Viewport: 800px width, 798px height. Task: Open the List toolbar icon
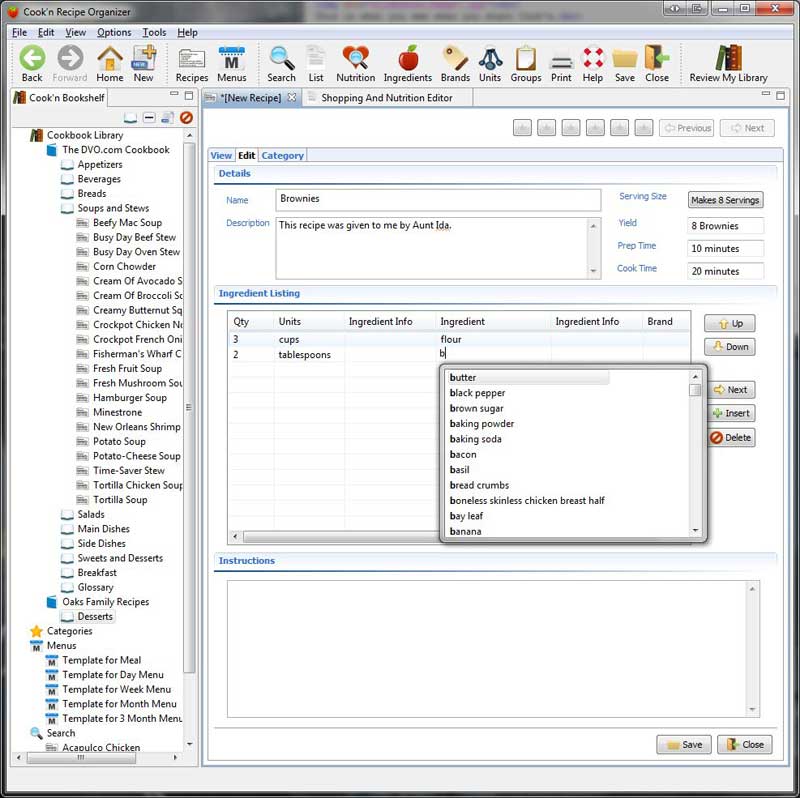(316, 64)
